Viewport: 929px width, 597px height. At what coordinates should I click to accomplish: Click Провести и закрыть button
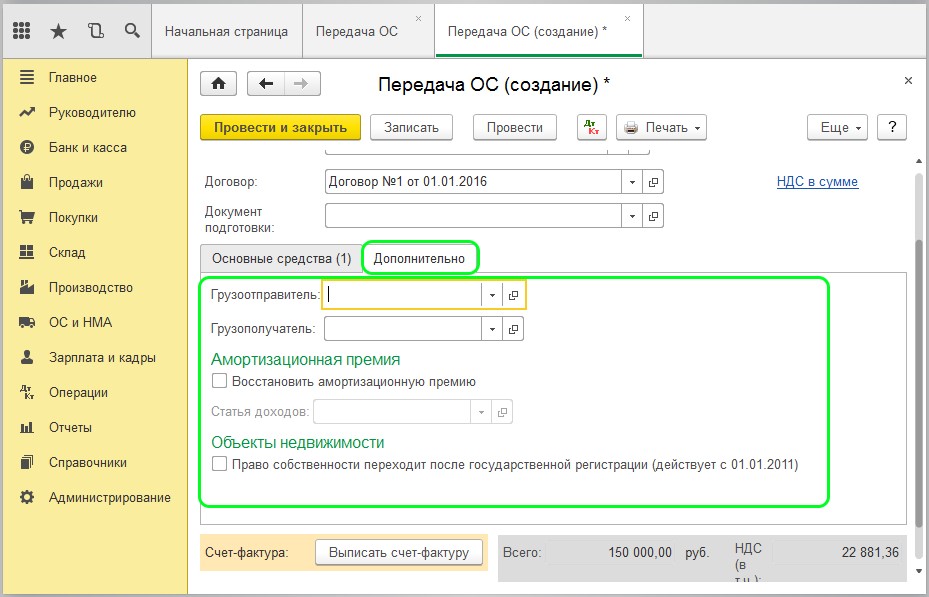(x=280, y=127)
